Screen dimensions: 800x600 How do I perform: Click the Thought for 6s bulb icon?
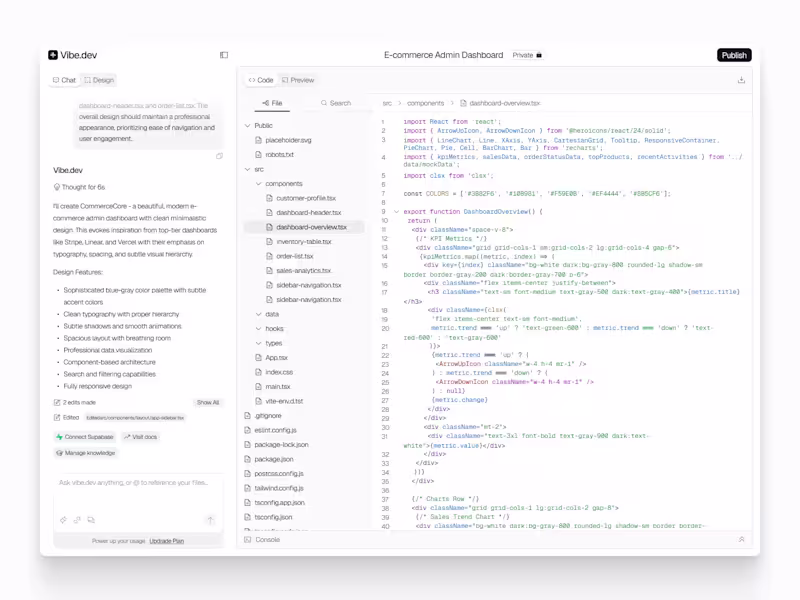click(x=57, y=187)
